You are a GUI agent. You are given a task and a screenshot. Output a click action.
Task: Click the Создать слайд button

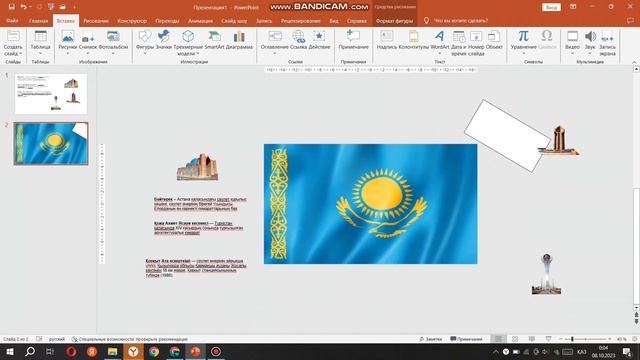pyautogui.click(x=13, y=43)
